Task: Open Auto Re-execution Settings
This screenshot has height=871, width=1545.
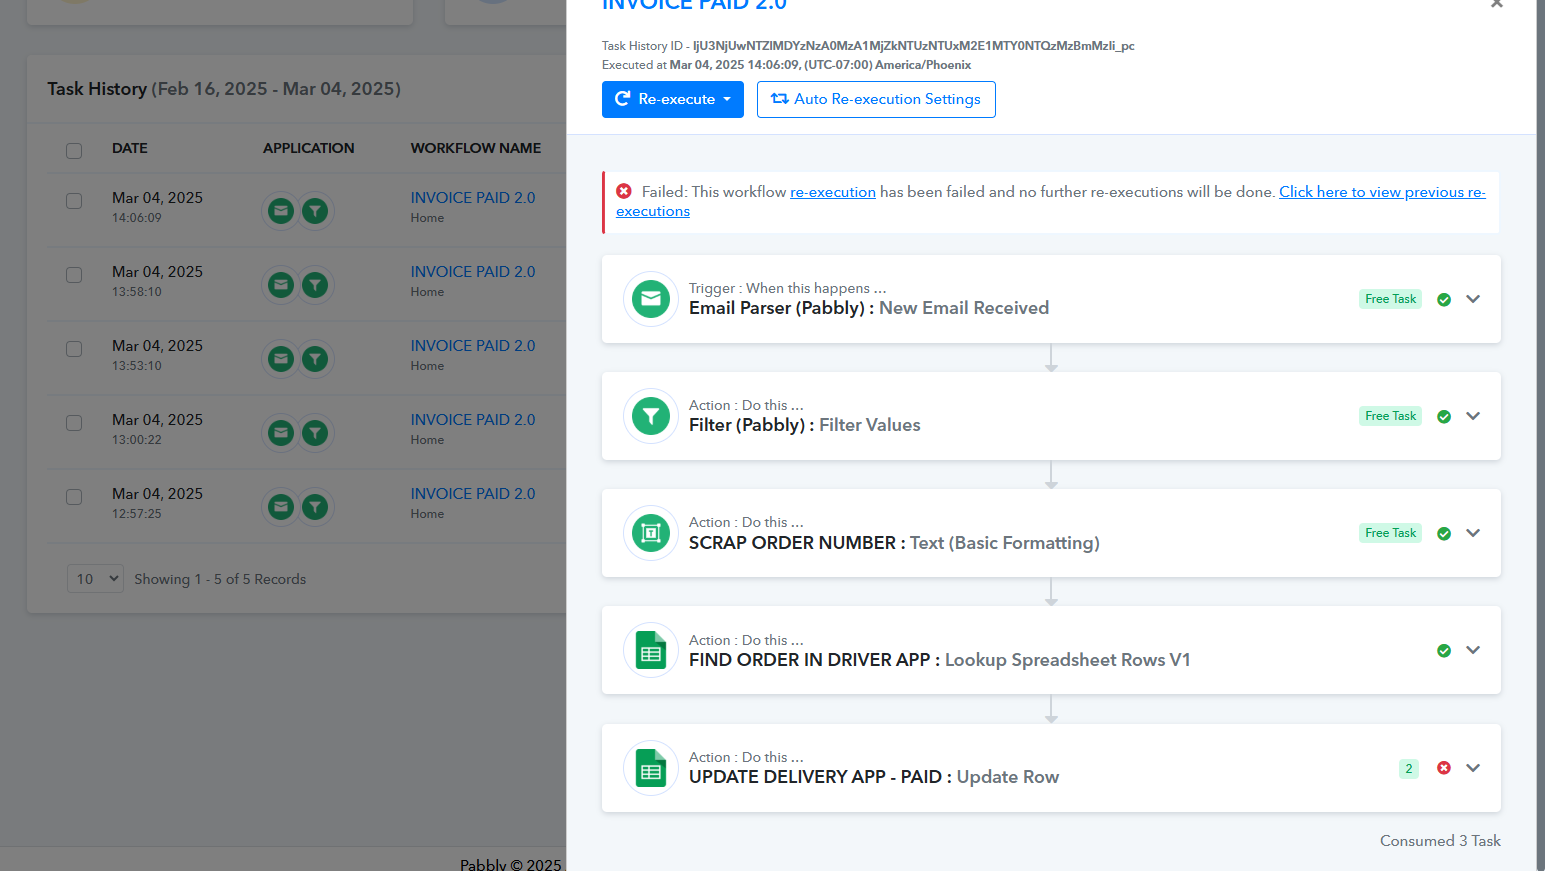Action: [x=876, y=99]
